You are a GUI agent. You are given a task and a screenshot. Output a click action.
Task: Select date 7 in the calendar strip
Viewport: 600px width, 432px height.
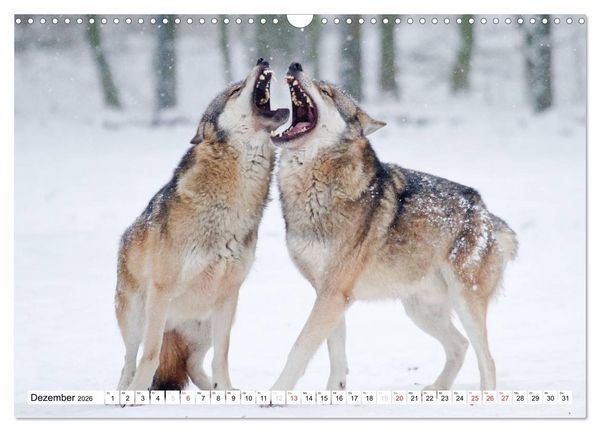(203, 398)
